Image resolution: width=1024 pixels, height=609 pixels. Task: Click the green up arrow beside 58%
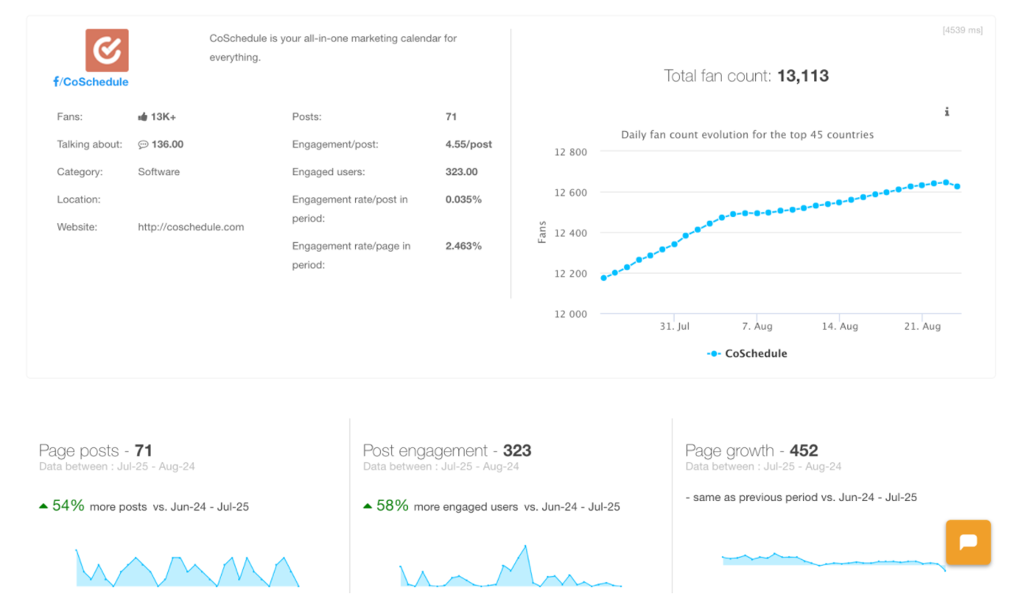point(367,506)
